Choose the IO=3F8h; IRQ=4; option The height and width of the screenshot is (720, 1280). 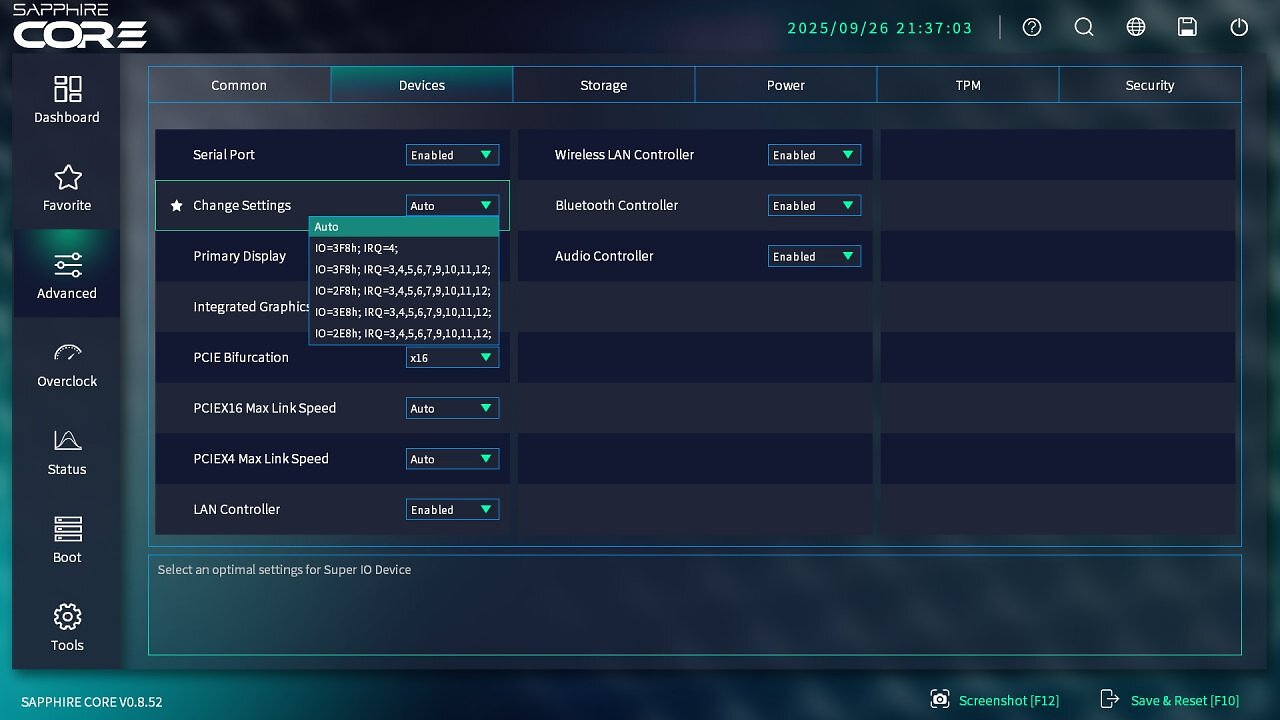tap(404, 248)
